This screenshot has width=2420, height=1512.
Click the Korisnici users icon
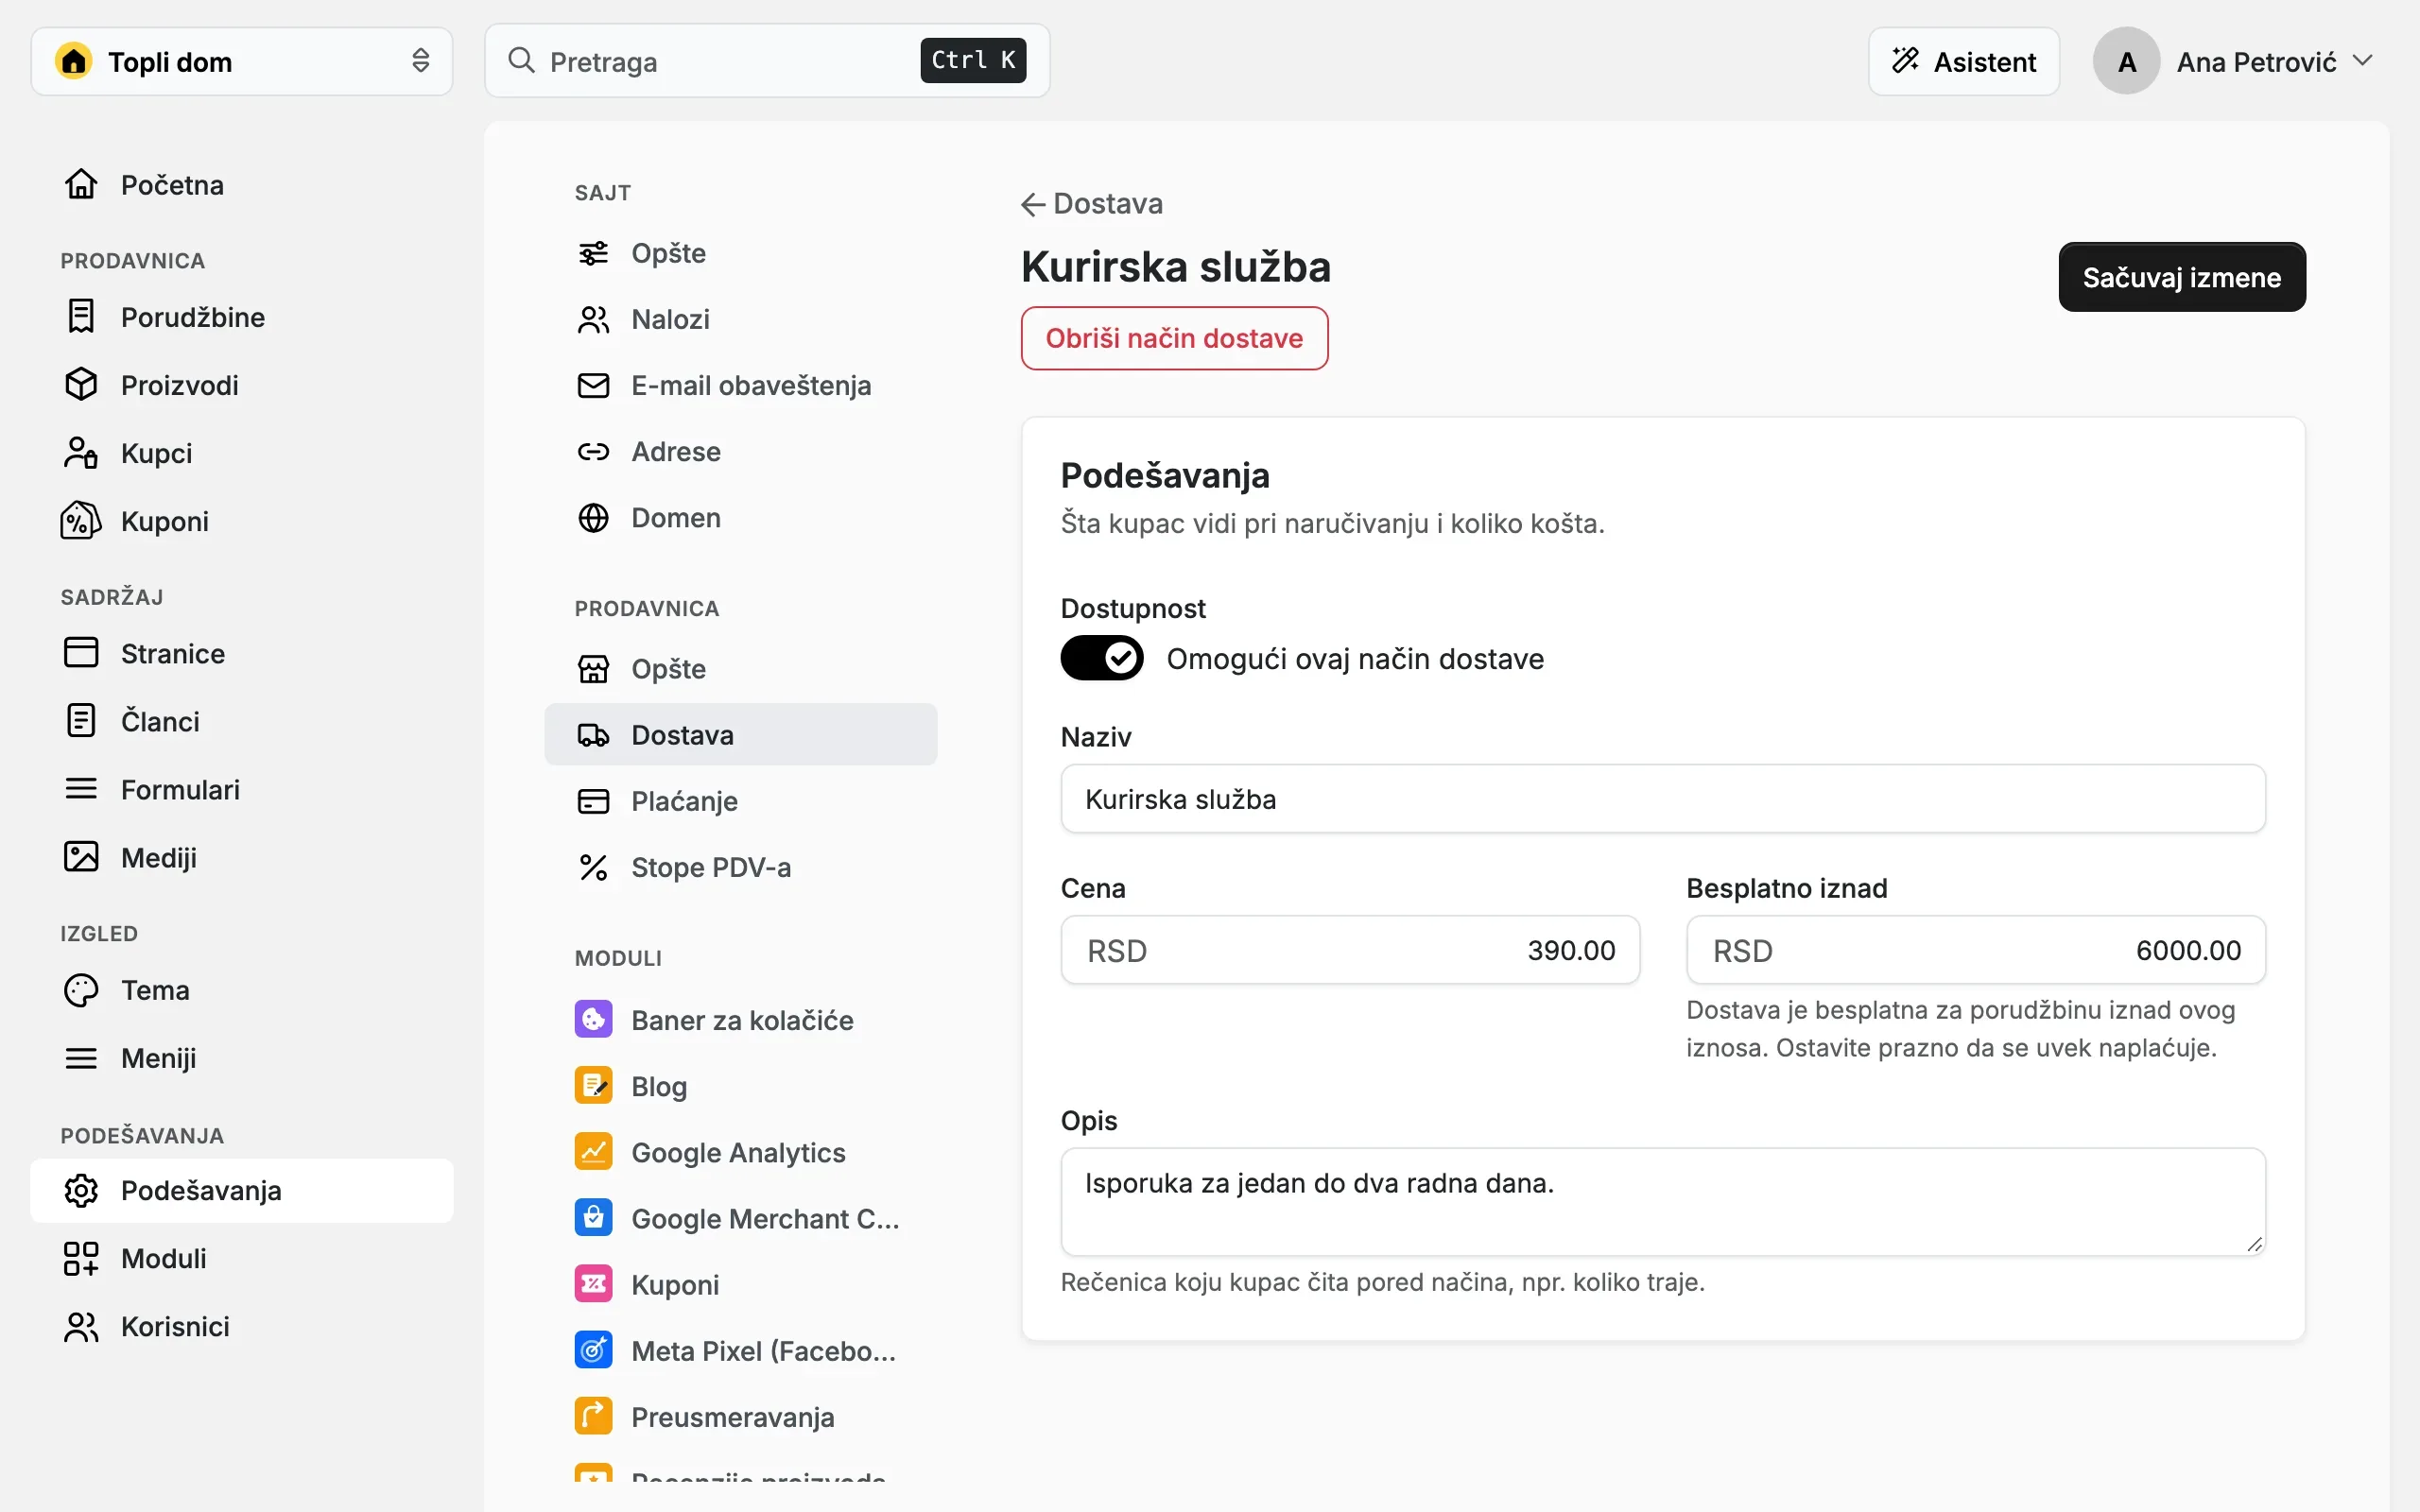[x=81, y=1326]
